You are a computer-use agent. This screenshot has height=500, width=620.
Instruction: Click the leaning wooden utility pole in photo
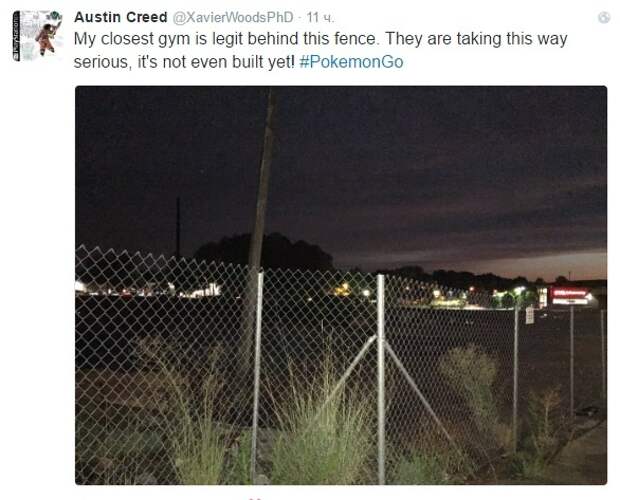coord(260,221)
